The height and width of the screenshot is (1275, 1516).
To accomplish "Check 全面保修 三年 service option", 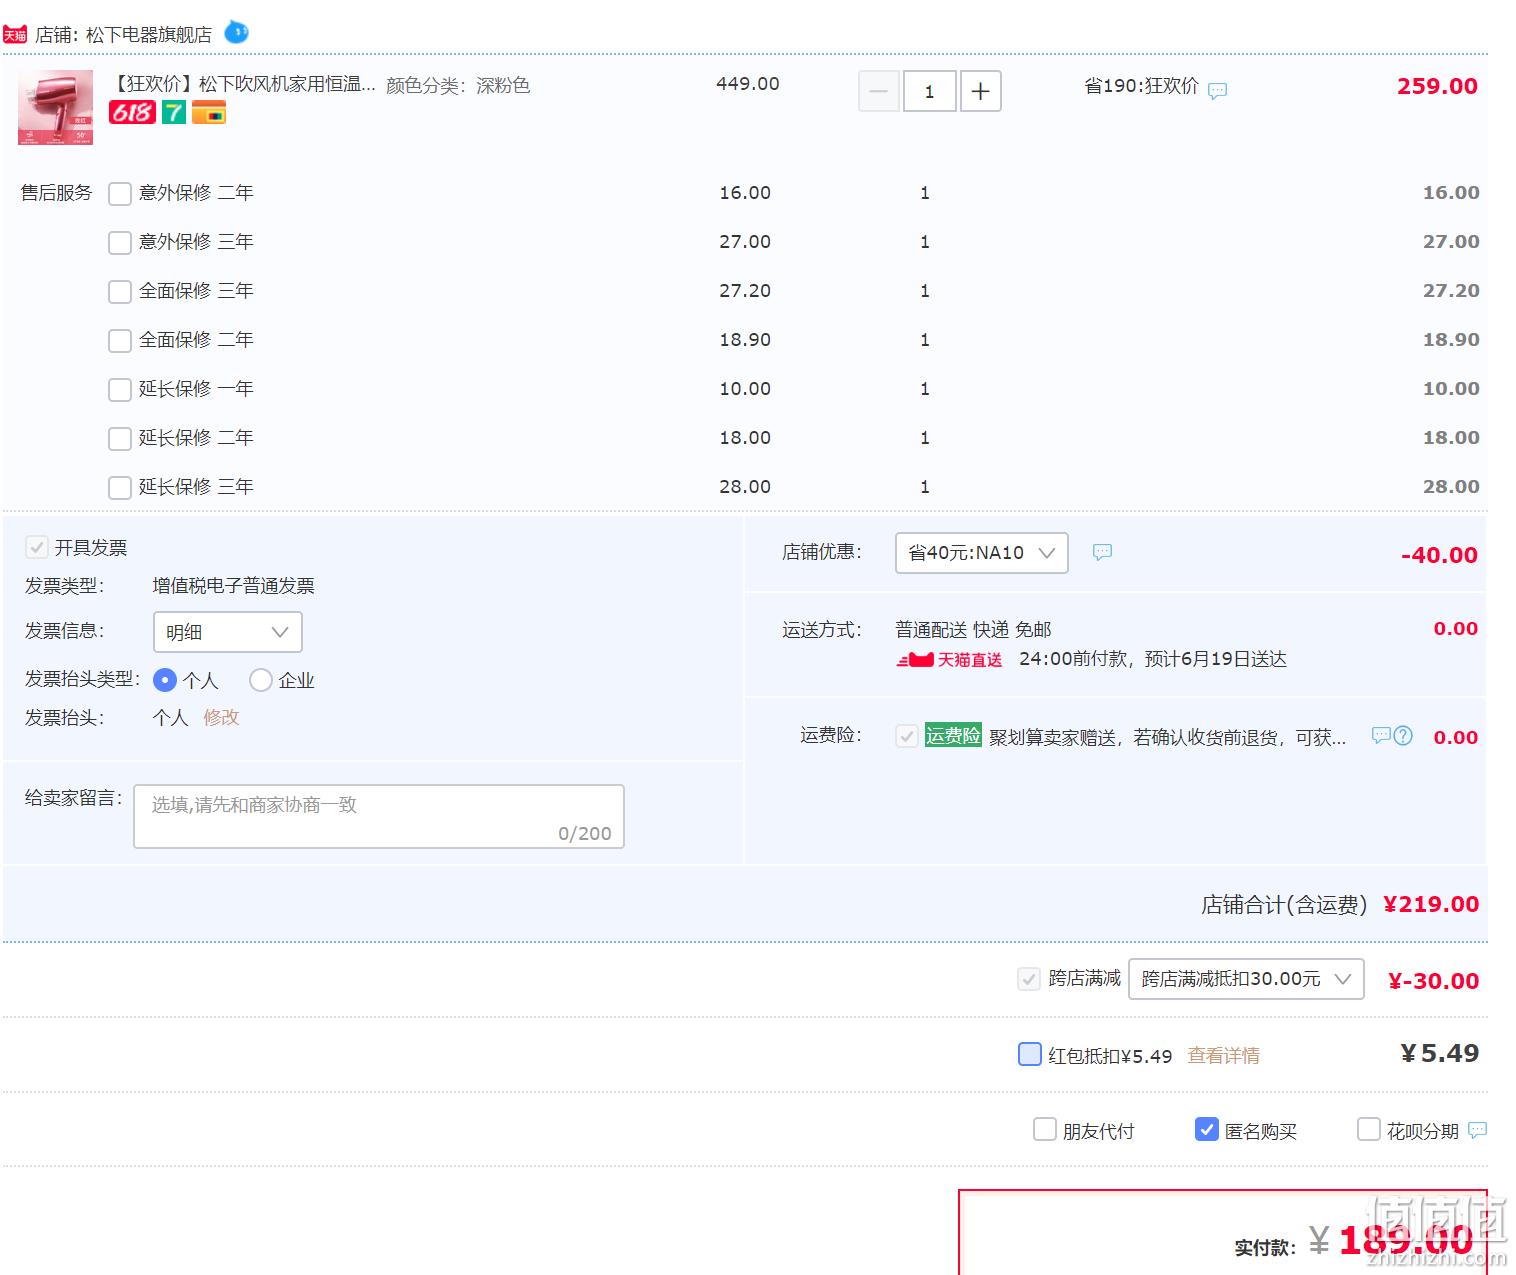I will (120, 291).
